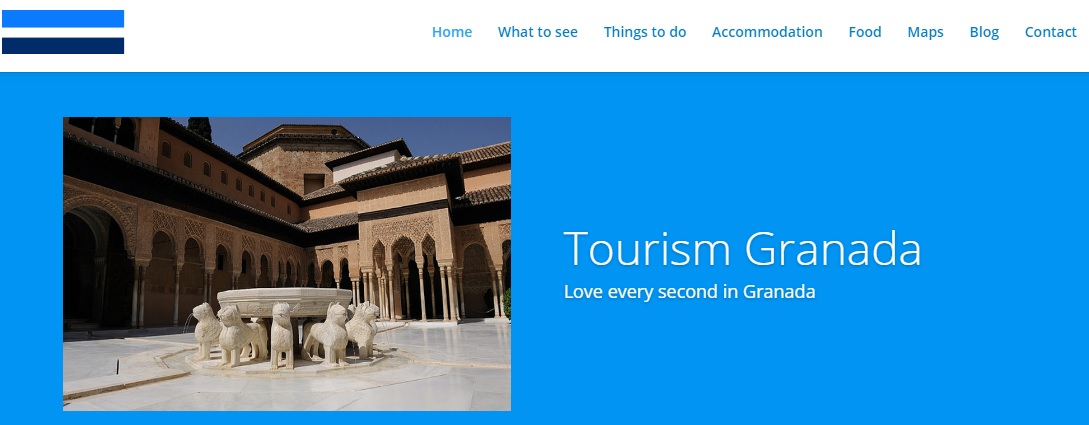The width and height of the screenshot is (1089, 425).
Task: Click the empty blue banner area below the tagline
Action: (x=799, y=361)
